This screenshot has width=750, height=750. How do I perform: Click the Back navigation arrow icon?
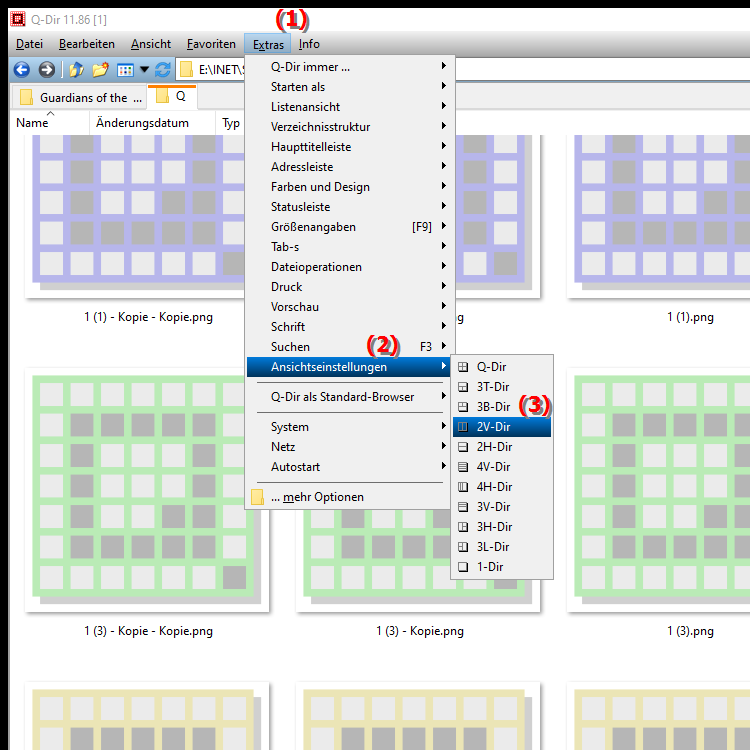pyautogui.click(x=22, y=70)
